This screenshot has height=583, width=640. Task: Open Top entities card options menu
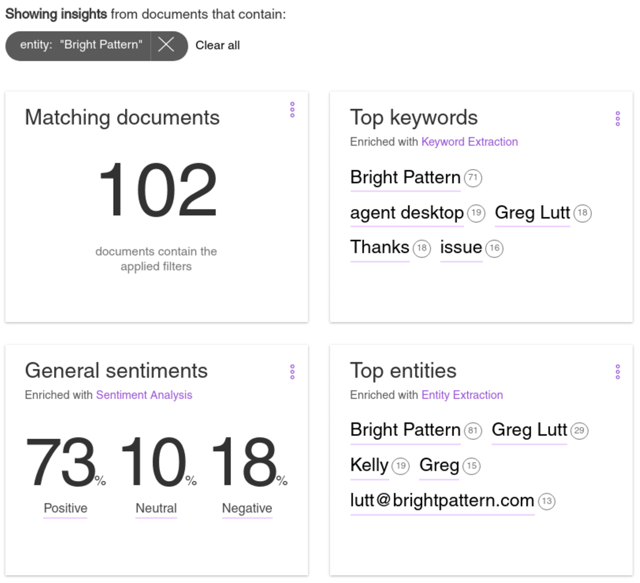tap(618, 372)
